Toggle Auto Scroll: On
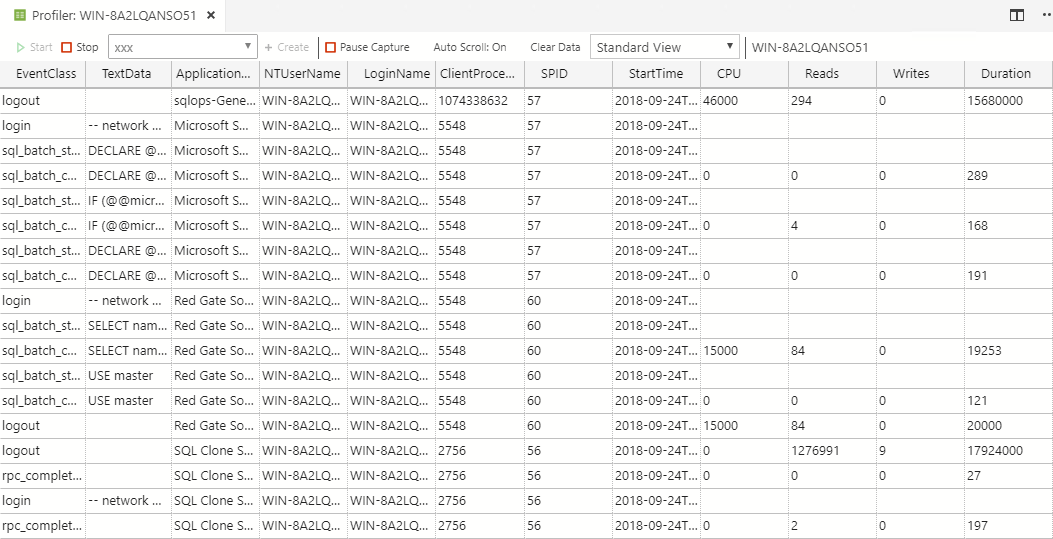 click(469, 47)
